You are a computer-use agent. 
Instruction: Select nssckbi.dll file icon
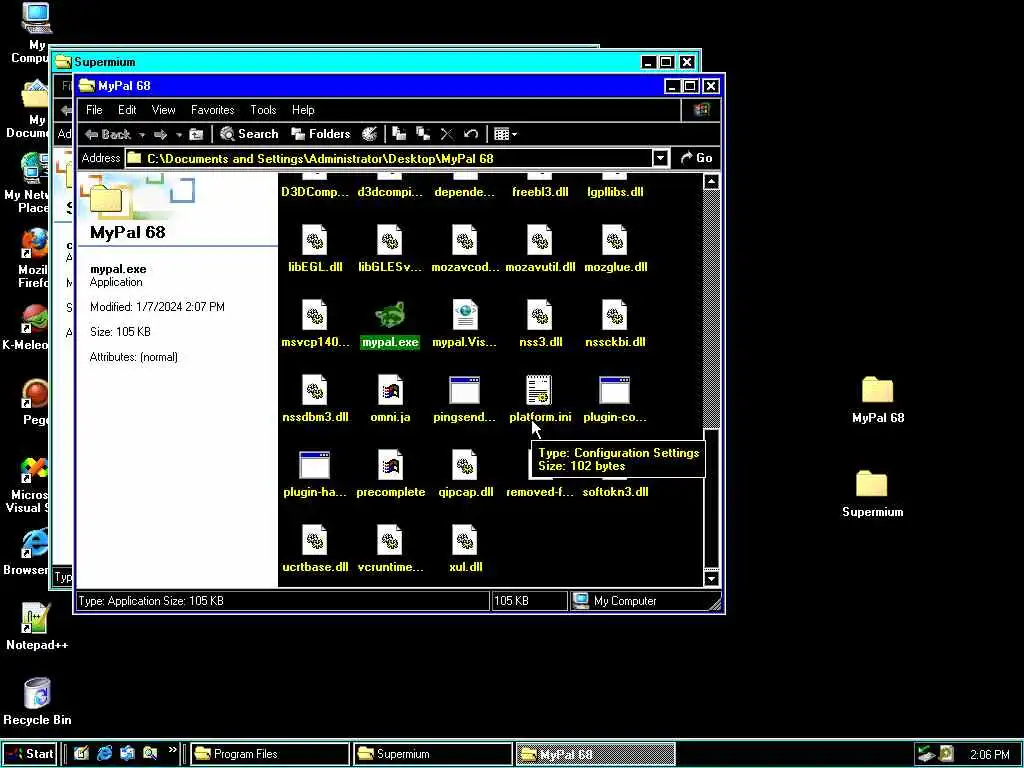point(615,315)
